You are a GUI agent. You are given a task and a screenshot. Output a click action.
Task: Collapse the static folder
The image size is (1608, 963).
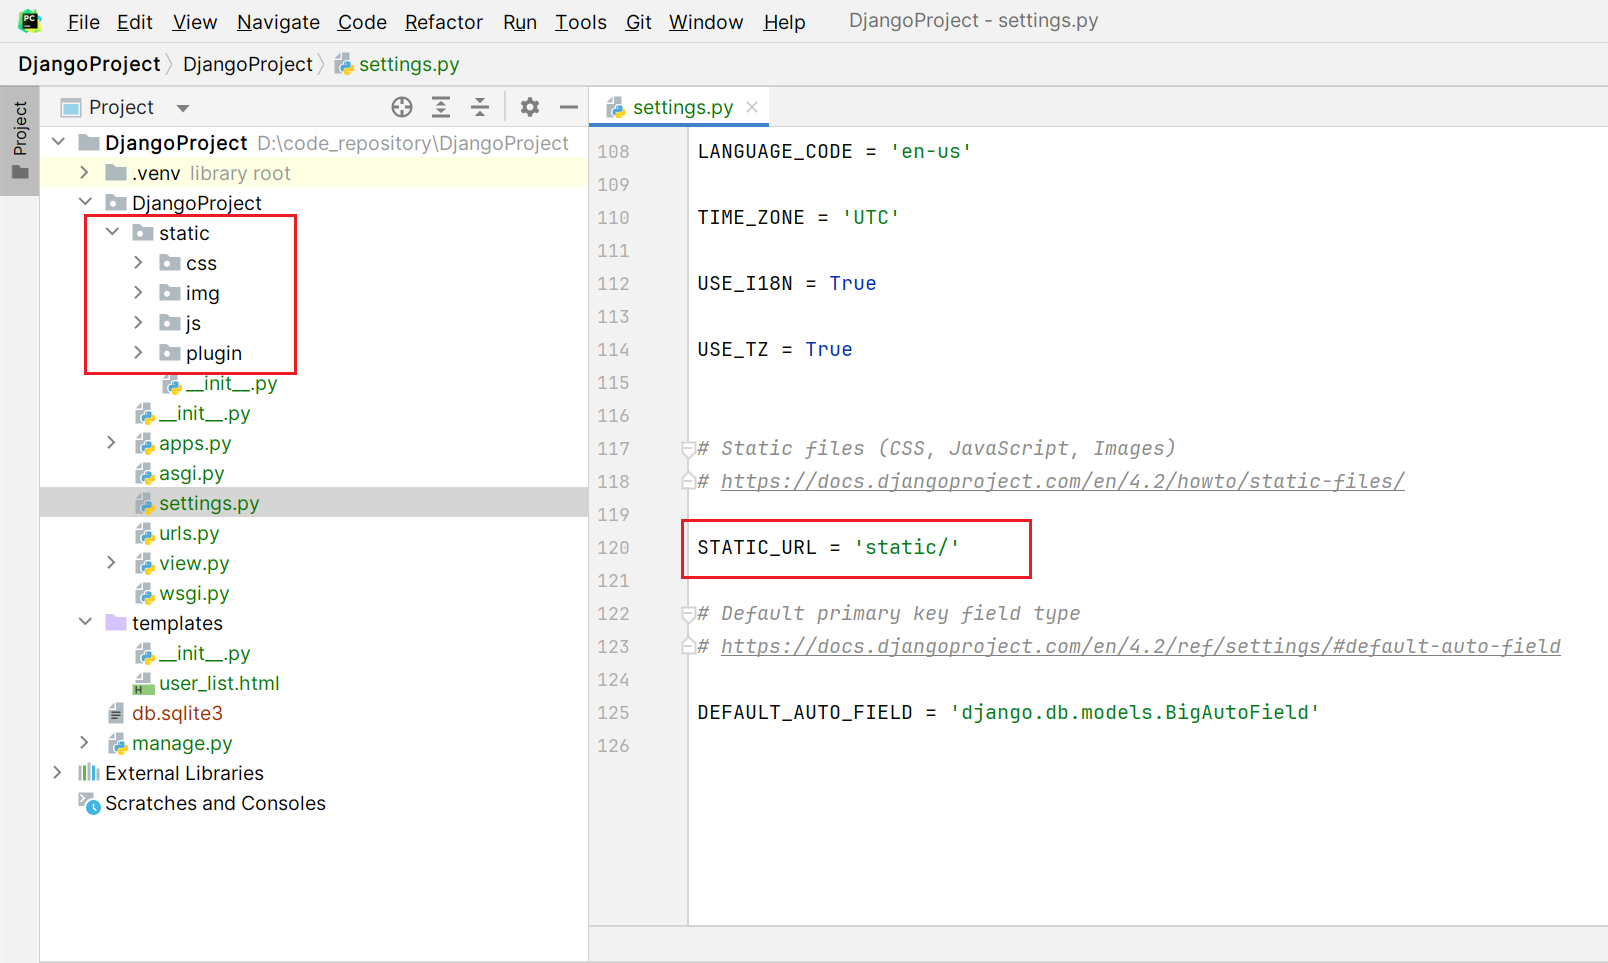coord(112,233)
